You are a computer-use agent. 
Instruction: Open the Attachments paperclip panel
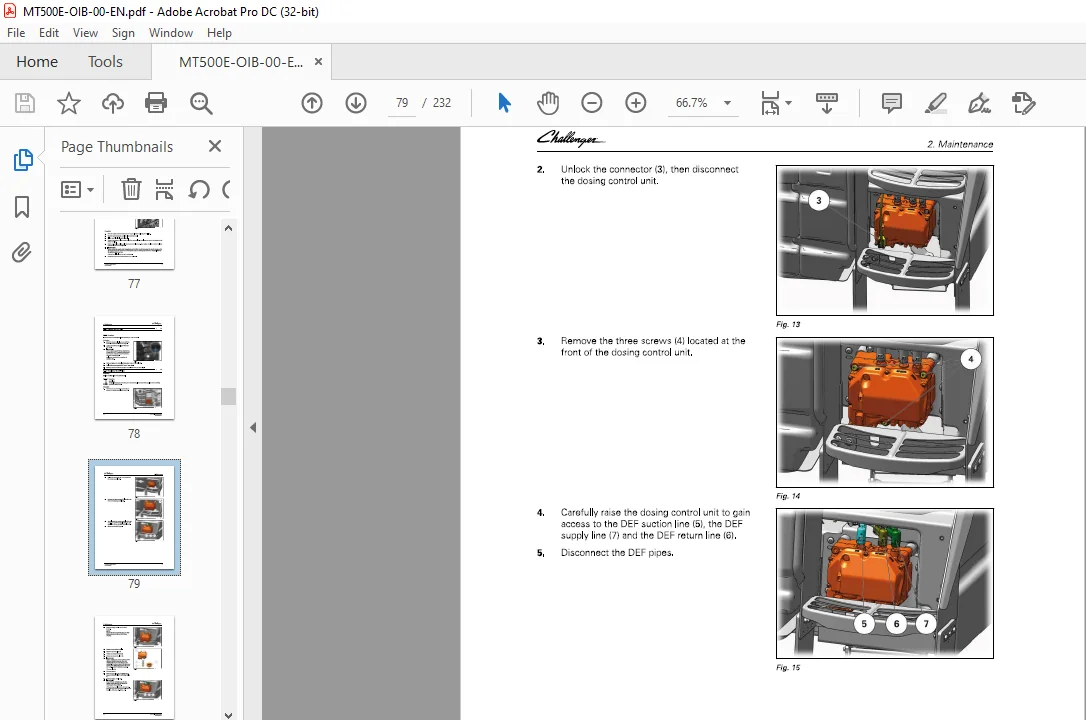click(21, 252)
